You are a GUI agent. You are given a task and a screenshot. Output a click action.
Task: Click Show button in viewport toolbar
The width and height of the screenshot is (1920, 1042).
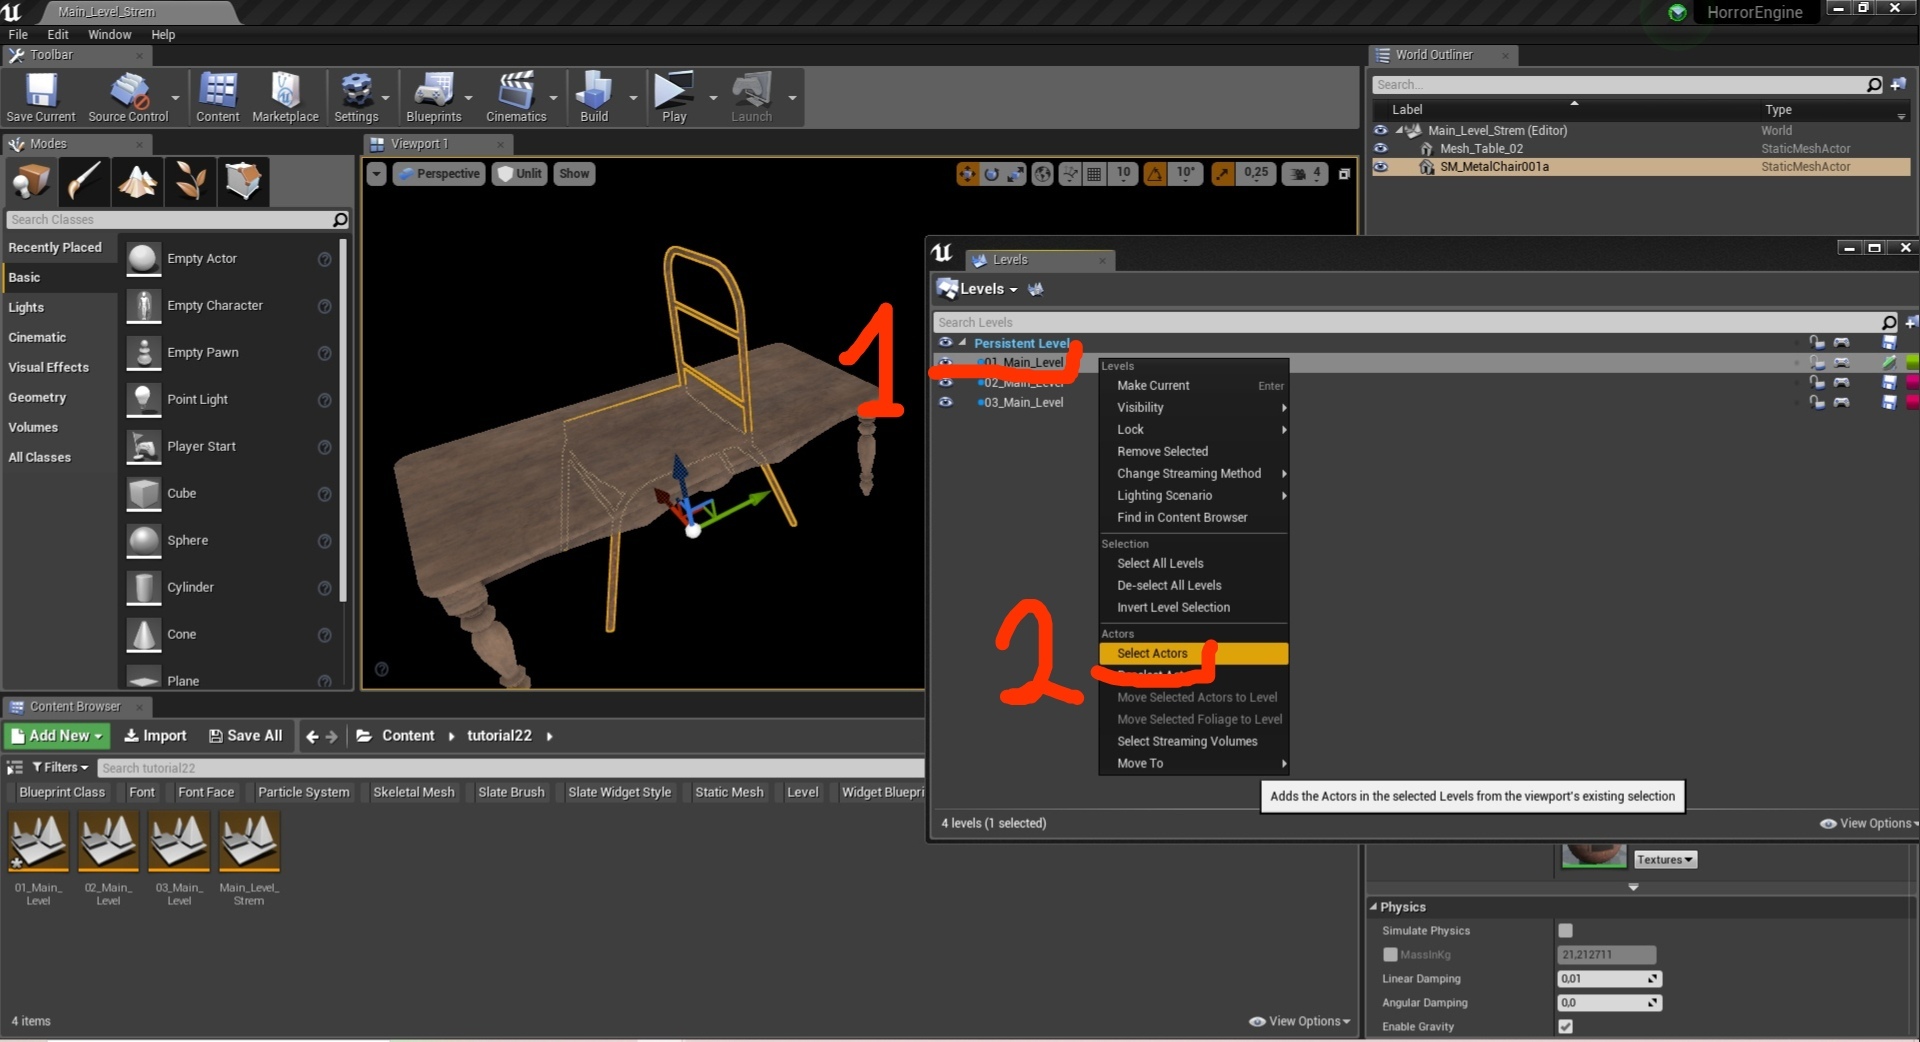574,174
